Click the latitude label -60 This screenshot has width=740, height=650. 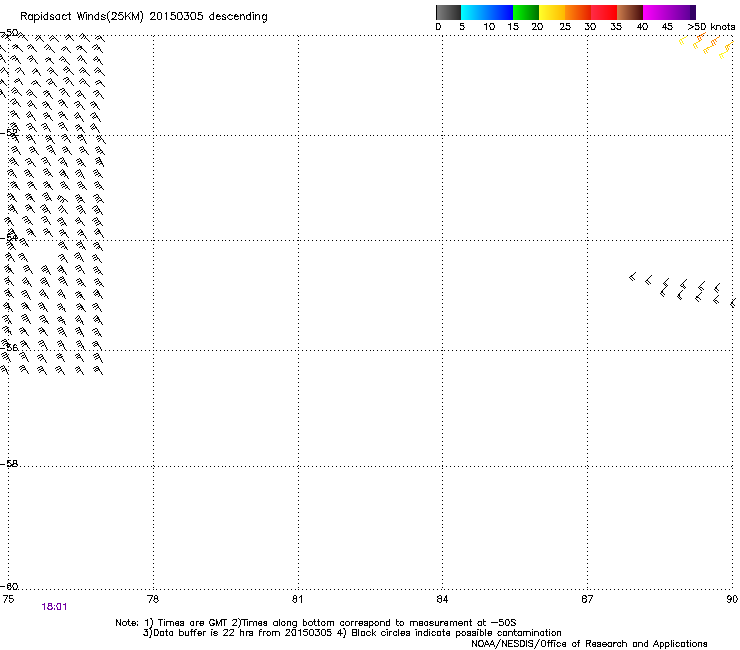coord(9,587)
